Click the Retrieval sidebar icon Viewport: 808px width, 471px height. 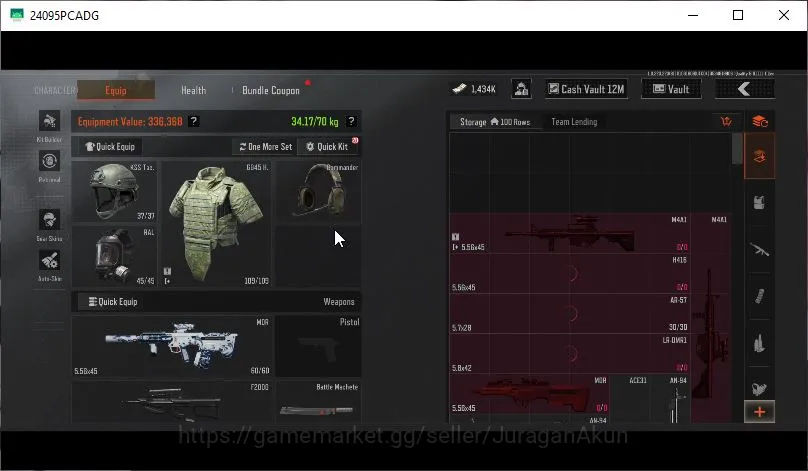point(49,161)
